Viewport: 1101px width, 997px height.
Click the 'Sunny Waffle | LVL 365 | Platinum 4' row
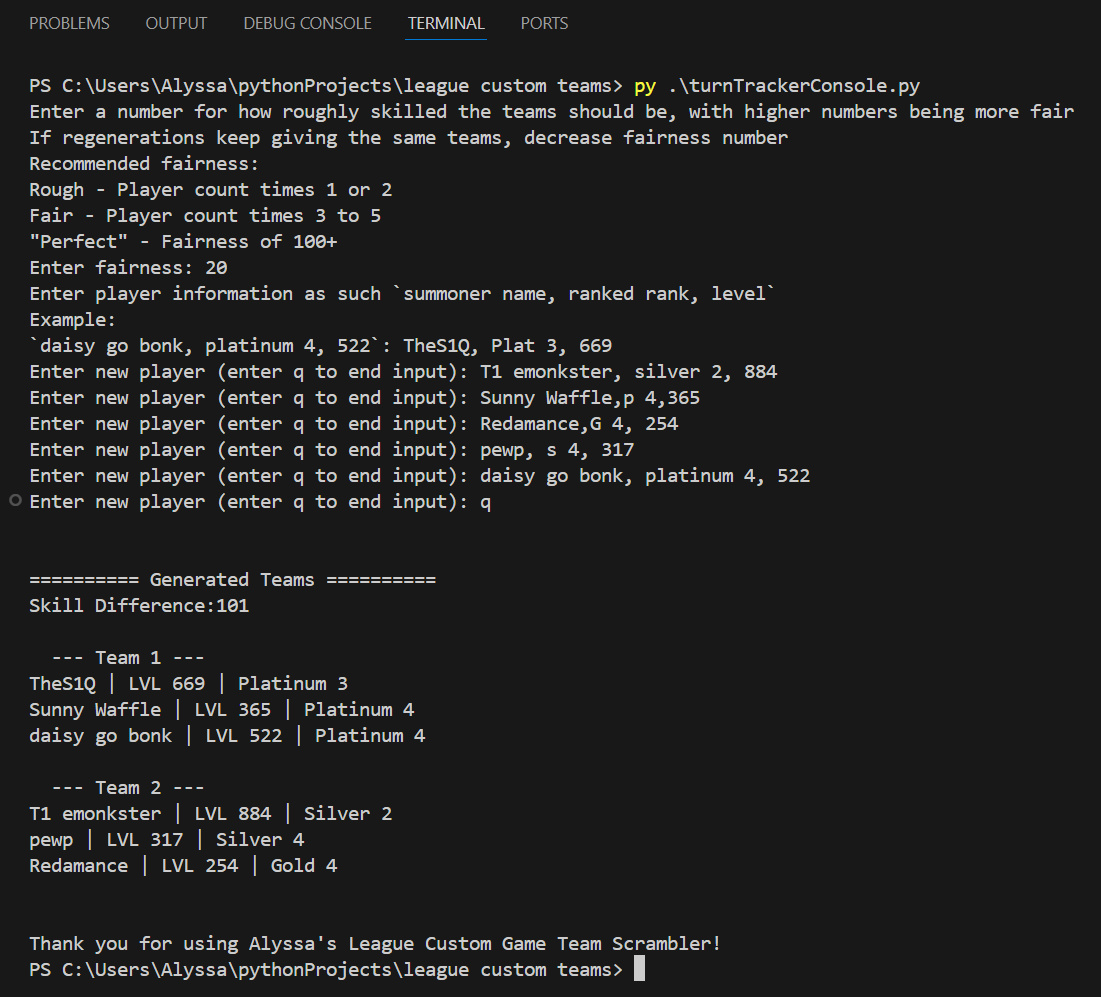(x=222, y=709)
